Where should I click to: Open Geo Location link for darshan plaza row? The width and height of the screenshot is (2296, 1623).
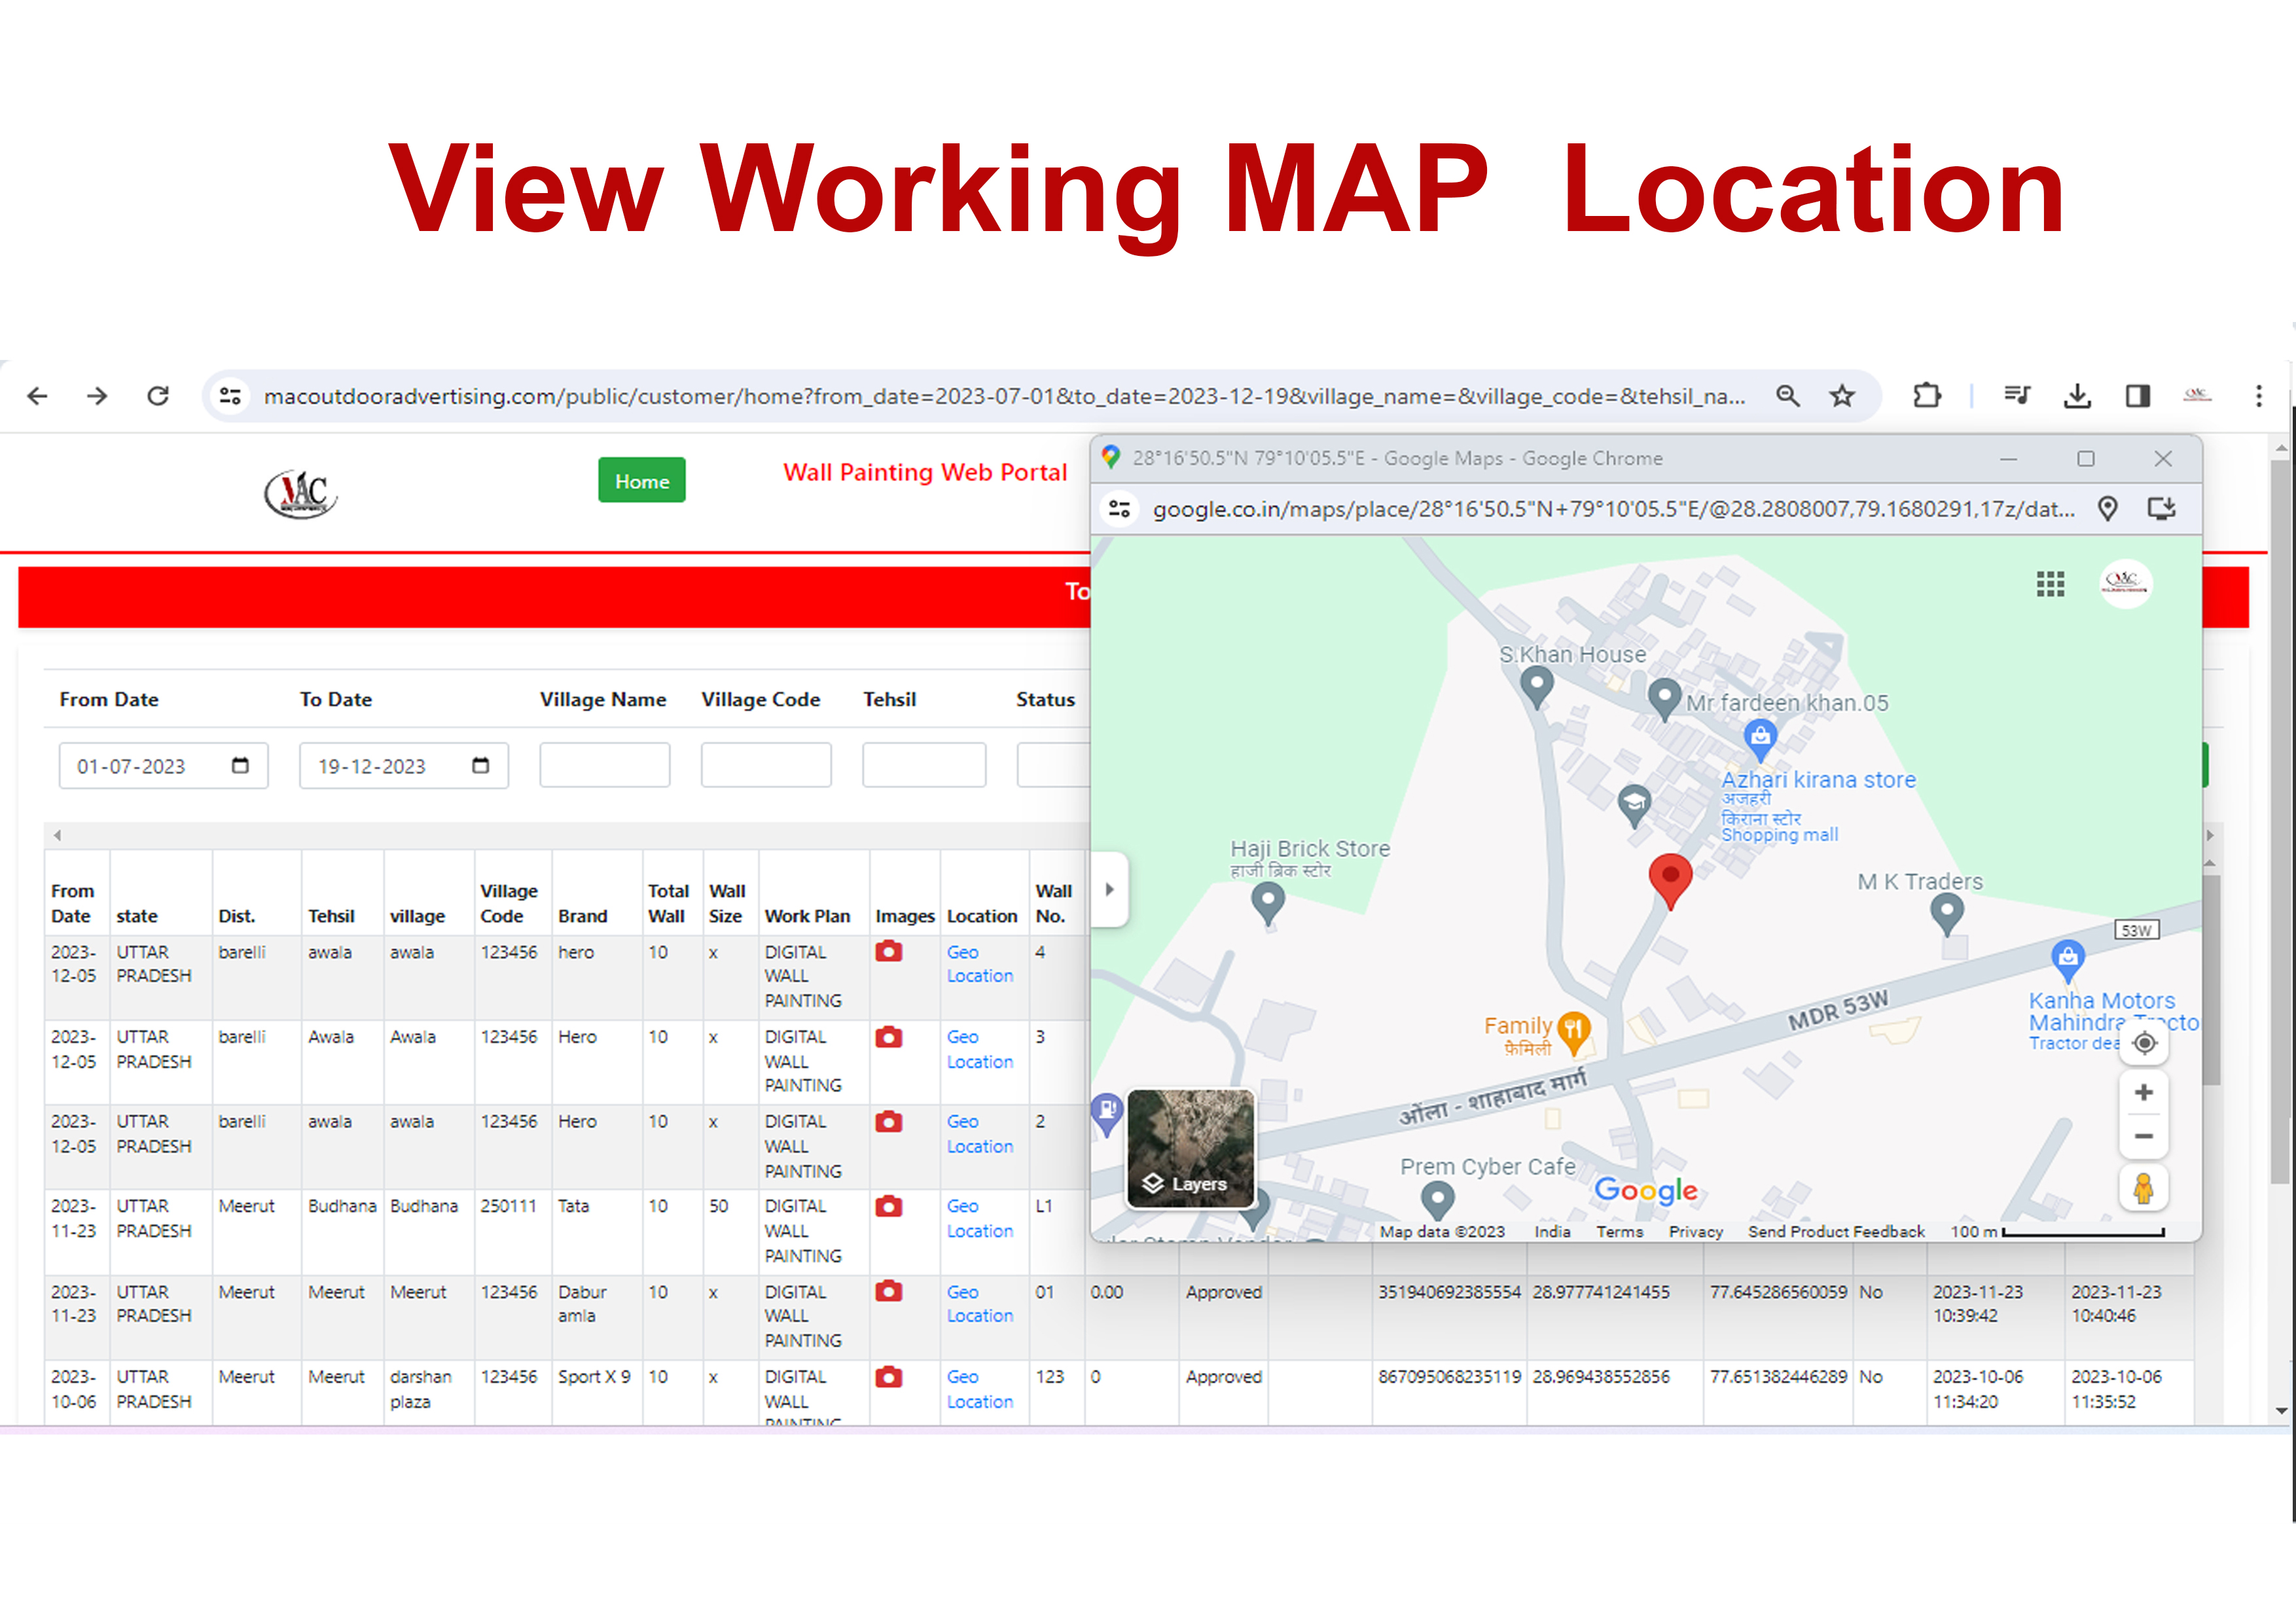coord(980,1389)
